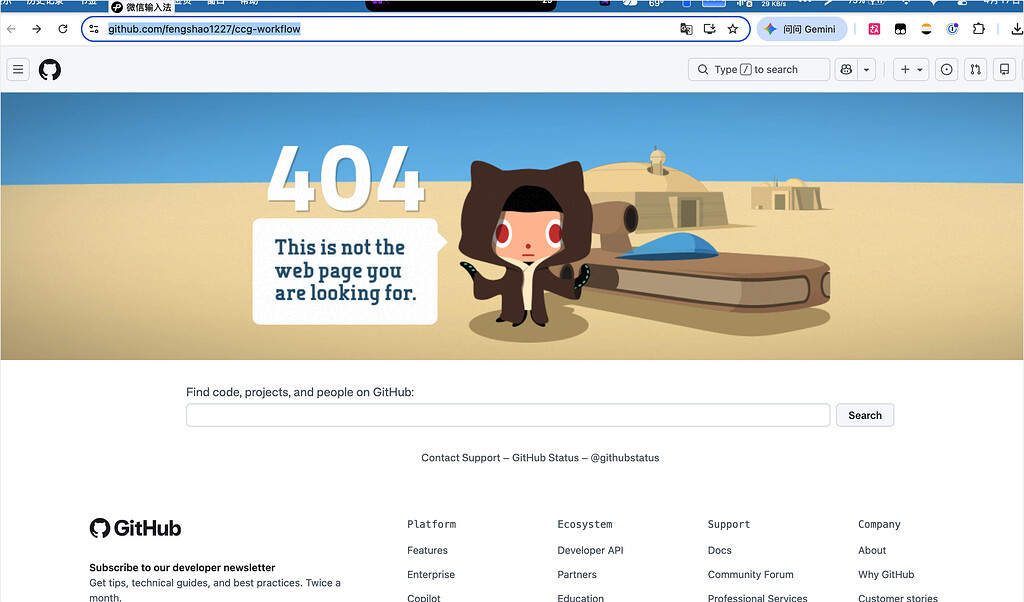Open GitHub Copilot chat icon
This screenshot has width=1024, height=602.
click(846, 69)
